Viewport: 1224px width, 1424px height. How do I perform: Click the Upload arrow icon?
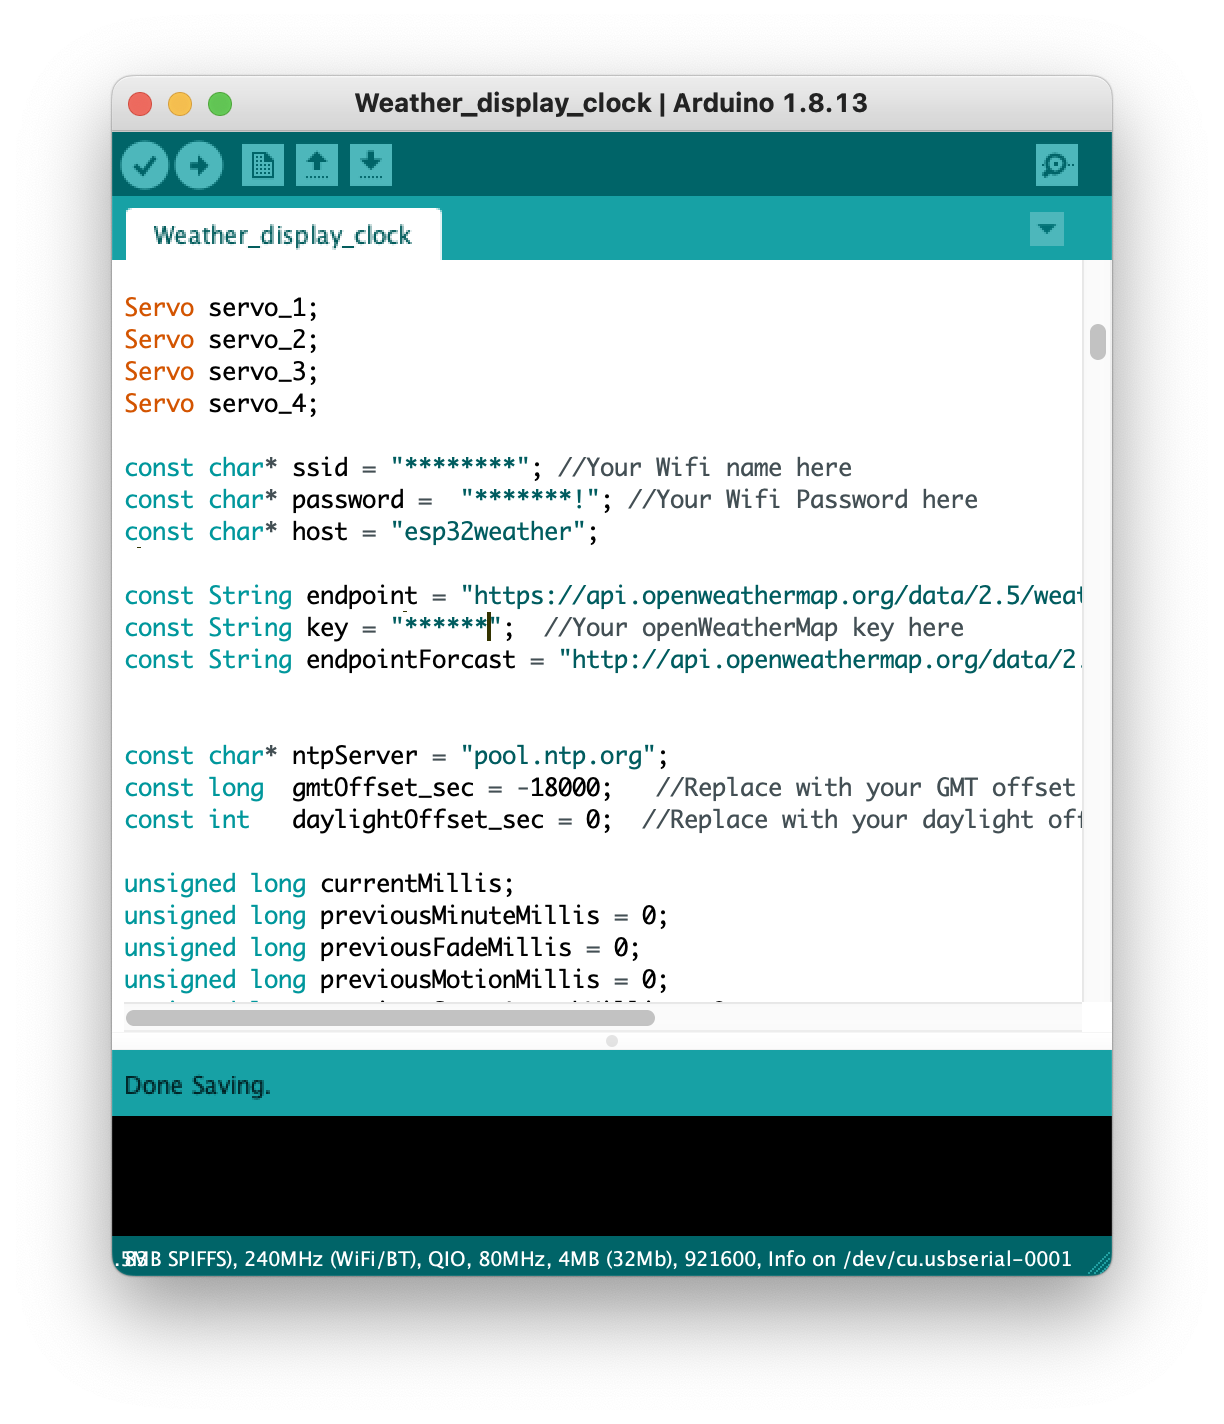point(198,164)
